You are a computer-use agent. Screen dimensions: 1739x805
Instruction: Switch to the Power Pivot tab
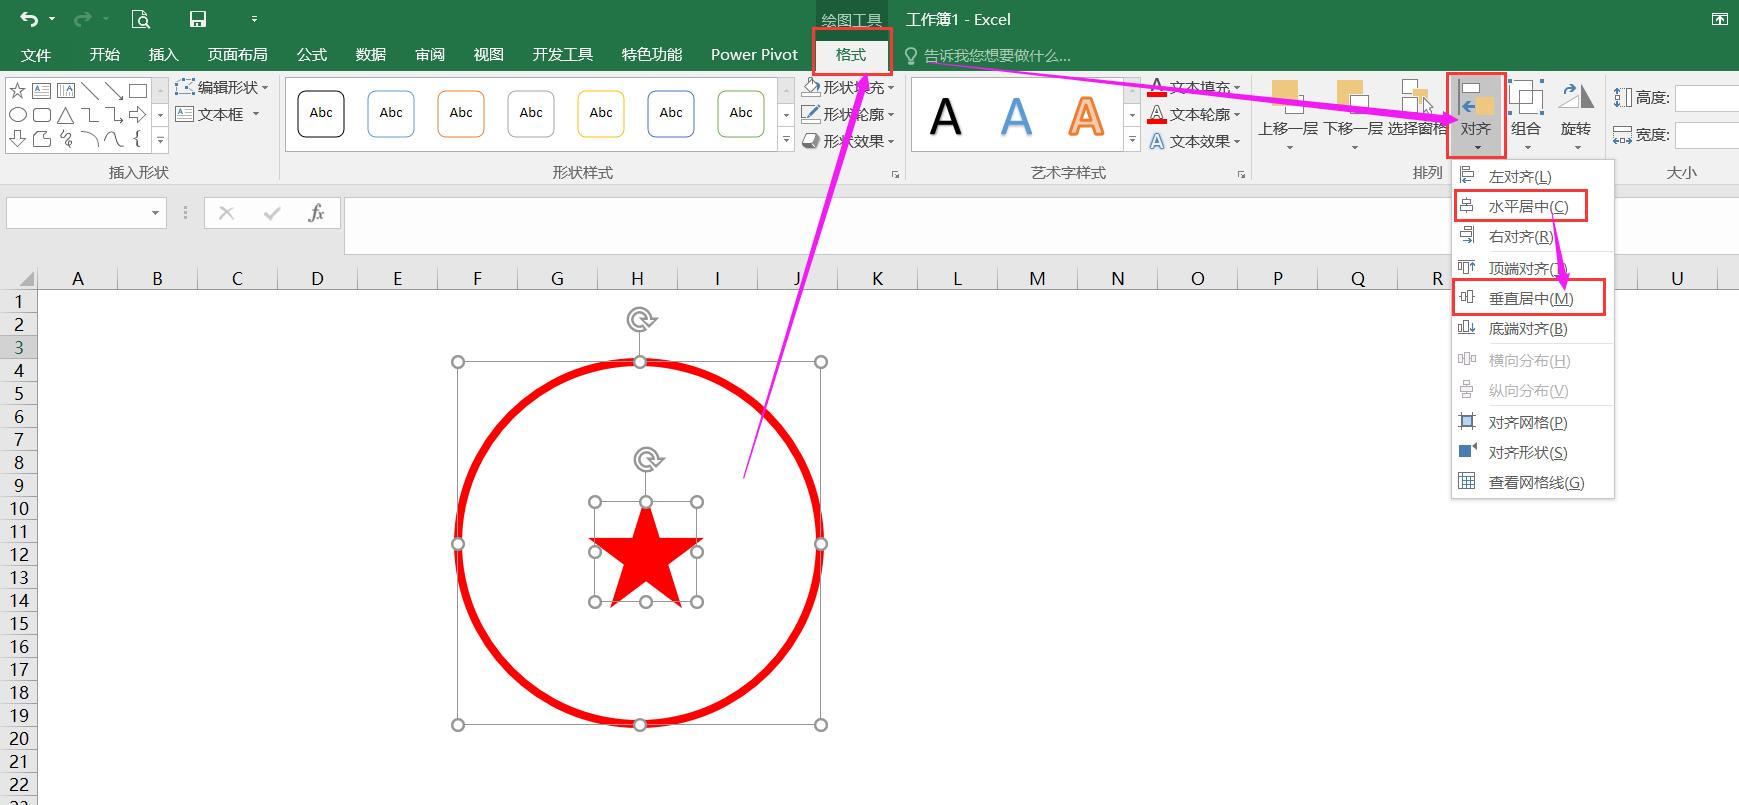[x=754, y=54]
